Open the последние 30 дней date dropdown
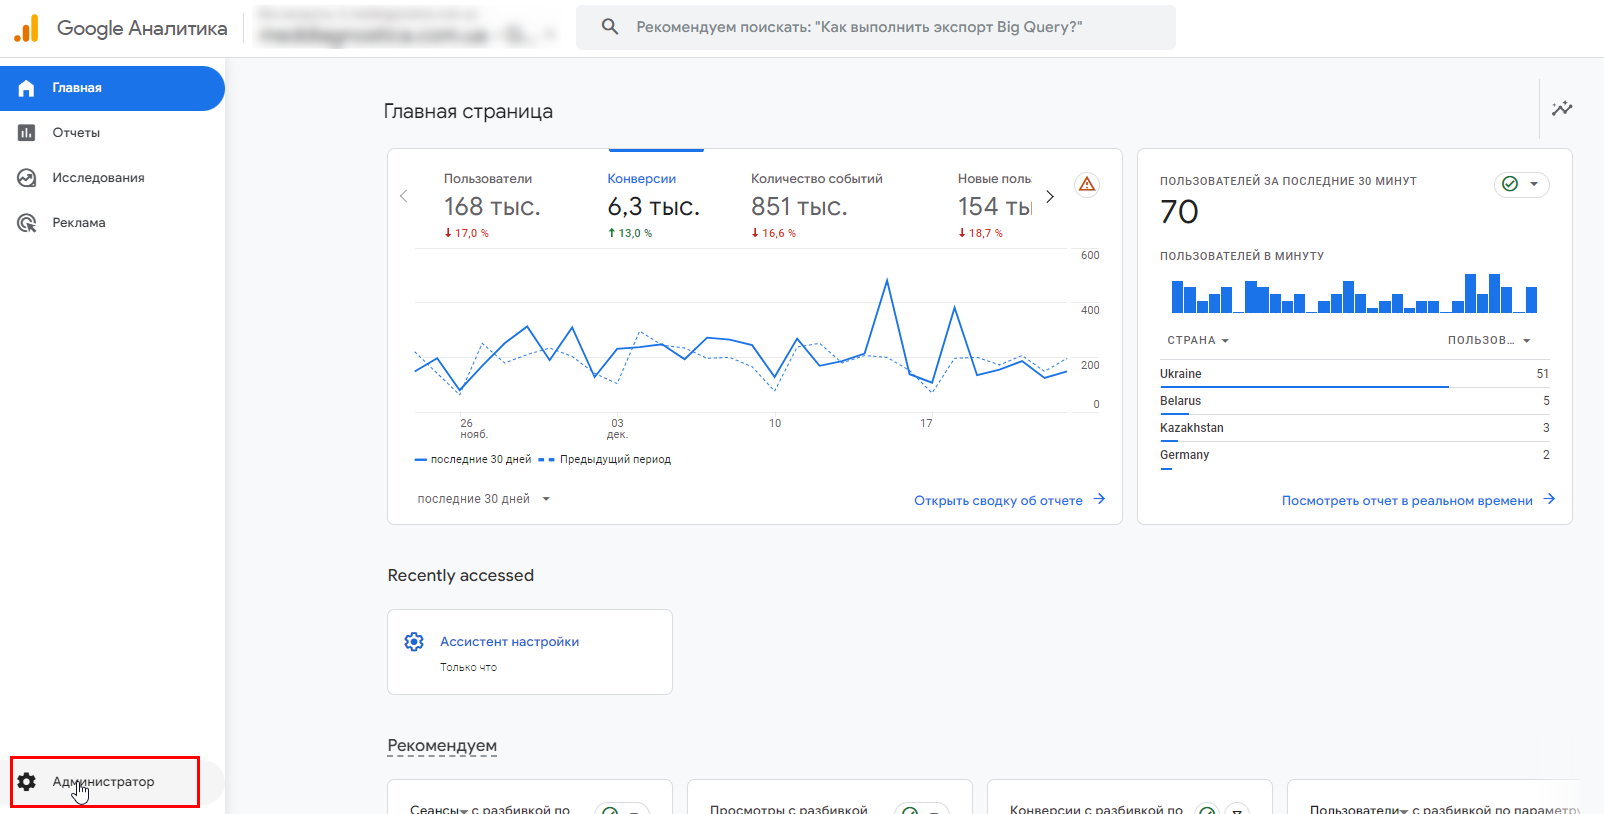The height and width of the screenshot is (814, 1604). (484, 499)
